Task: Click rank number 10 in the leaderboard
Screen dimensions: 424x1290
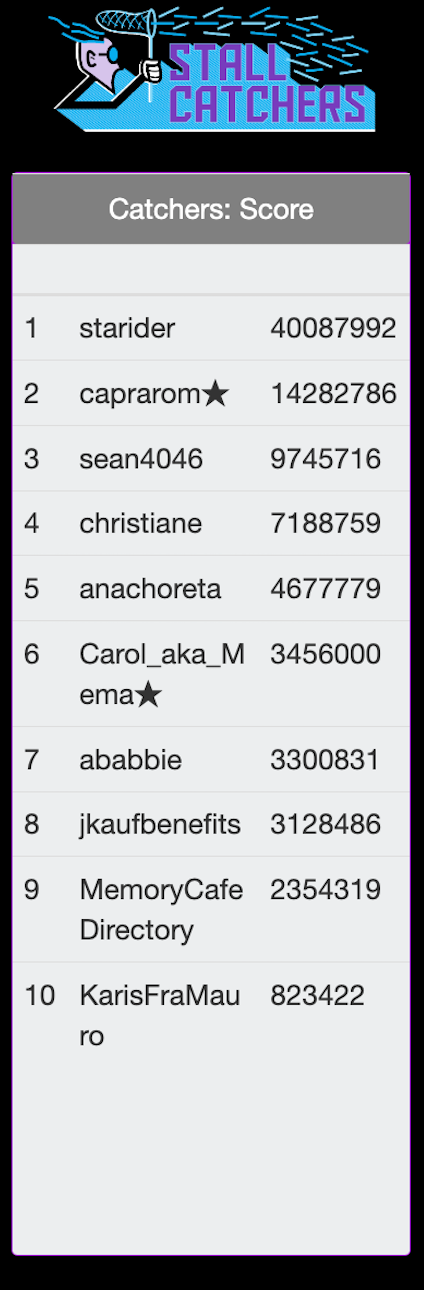Action: click(x=40, y=996)
